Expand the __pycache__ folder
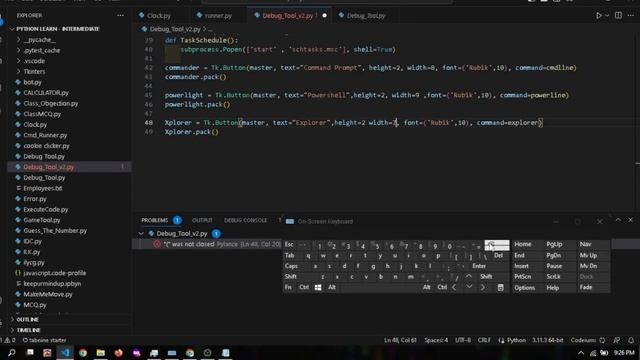 tap(39, 40)
